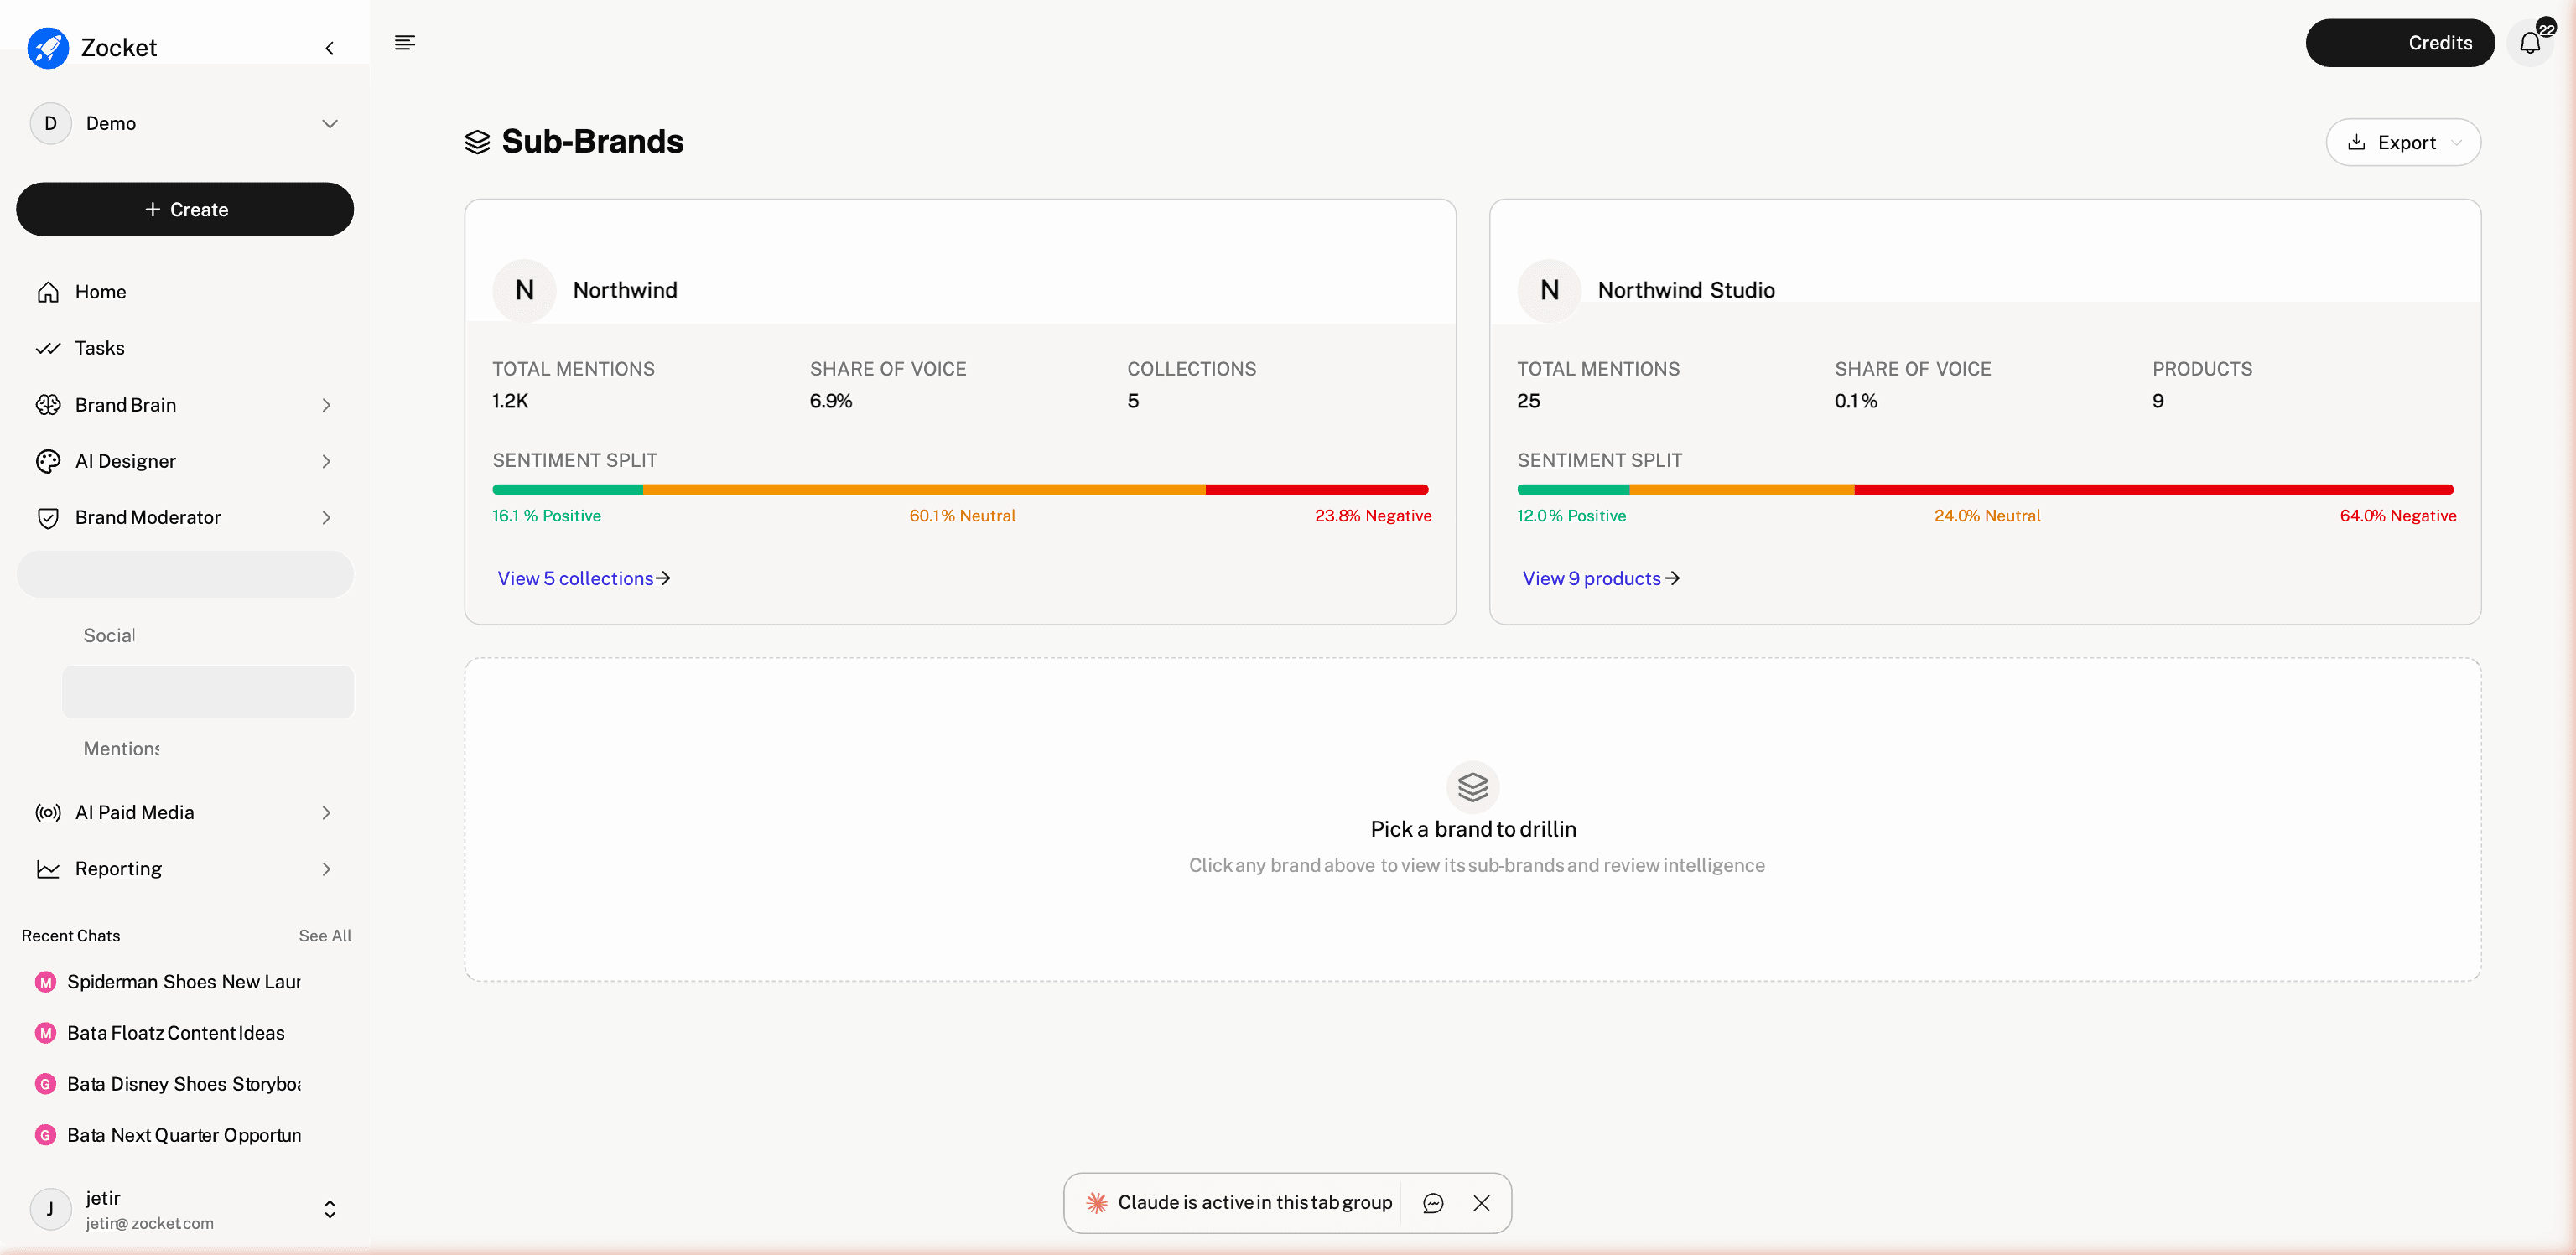Click the layers icon above Pick a brand
Screen dimensions: 2576x1255
point(1473,787)
